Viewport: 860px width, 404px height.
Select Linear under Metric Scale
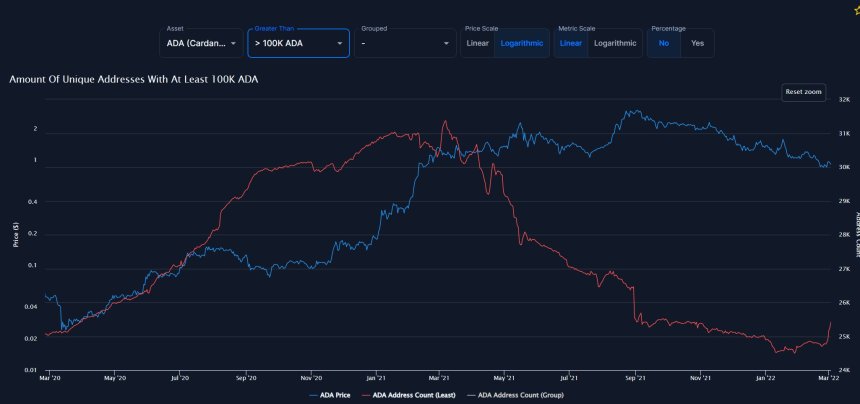coord(570,43)
